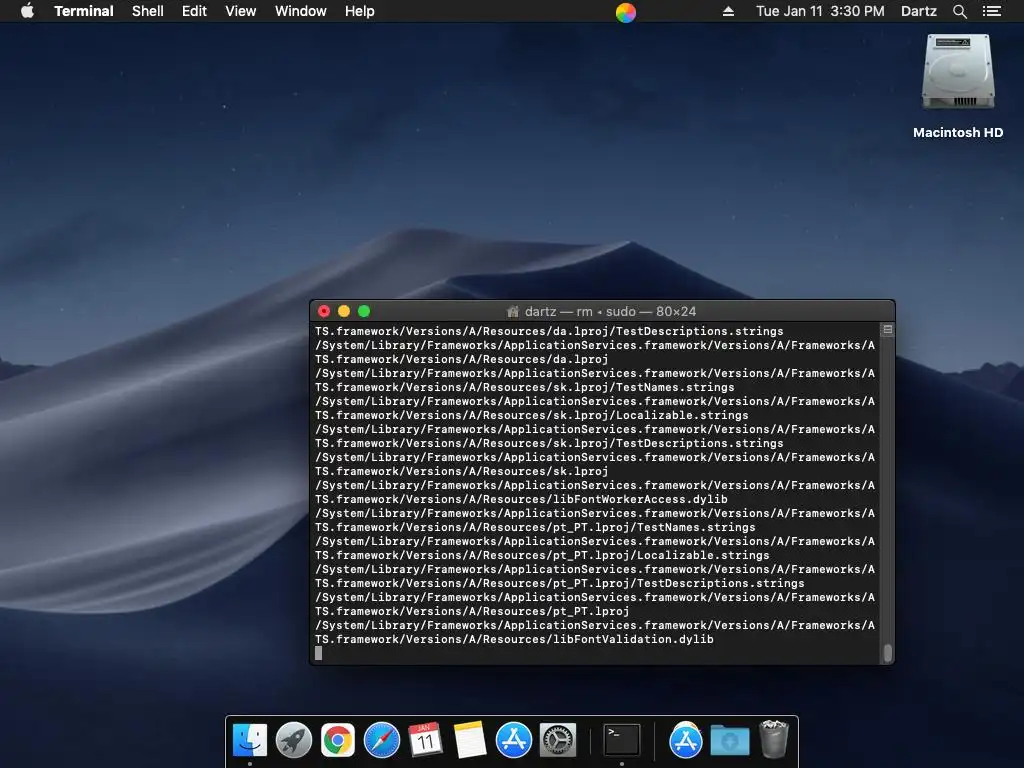Open the Downloads folder in Dock
This screenshot has height=768, width=1024.
[x=729, y=741]
